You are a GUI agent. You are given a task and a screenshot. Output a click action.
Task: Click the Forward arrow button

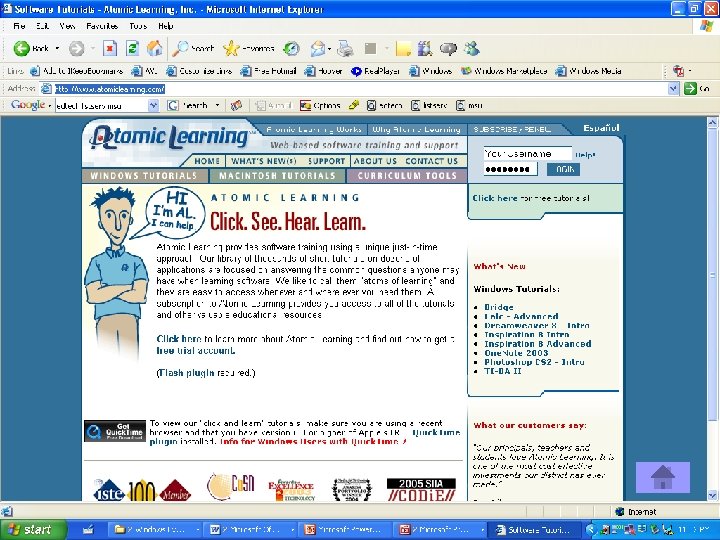tap(77, 48)
